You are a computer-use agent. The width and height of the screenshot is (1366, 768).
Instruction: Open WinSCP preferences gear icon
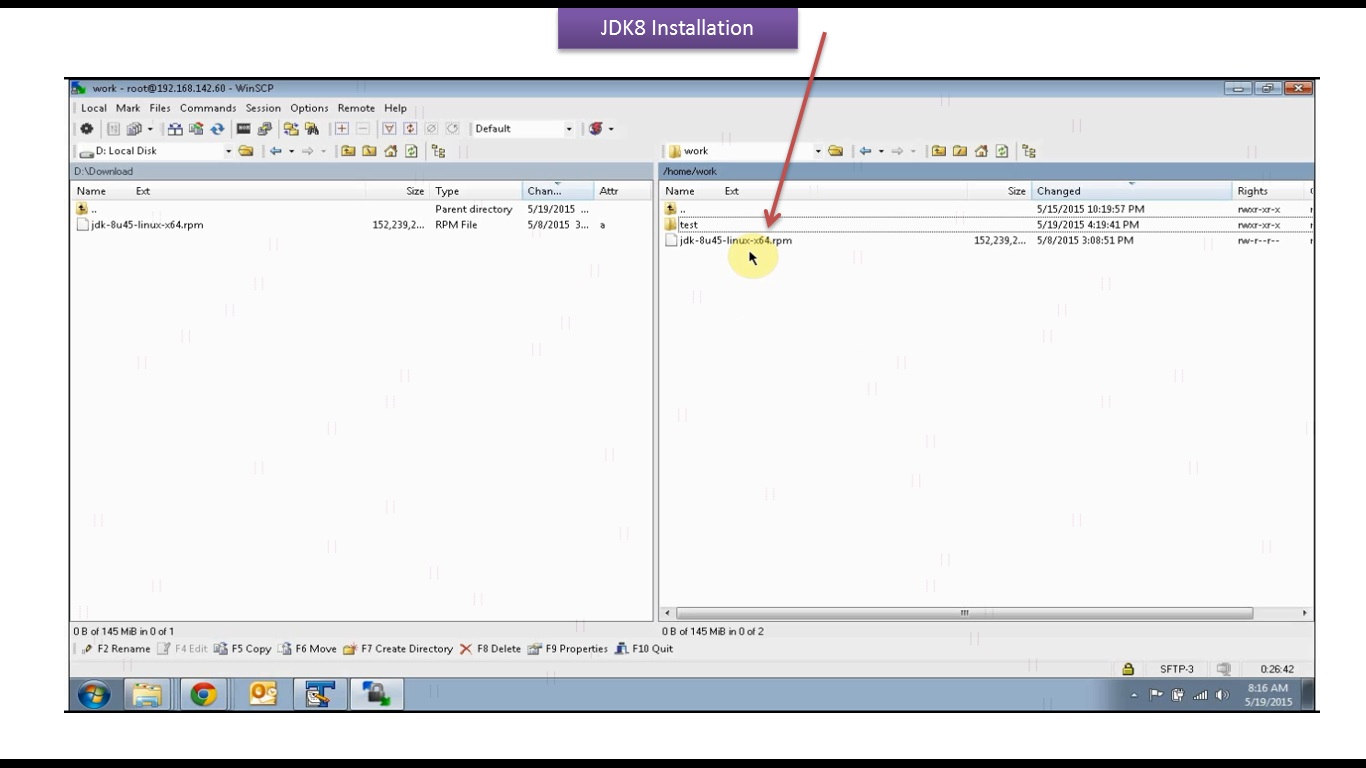tap(87, 129)
